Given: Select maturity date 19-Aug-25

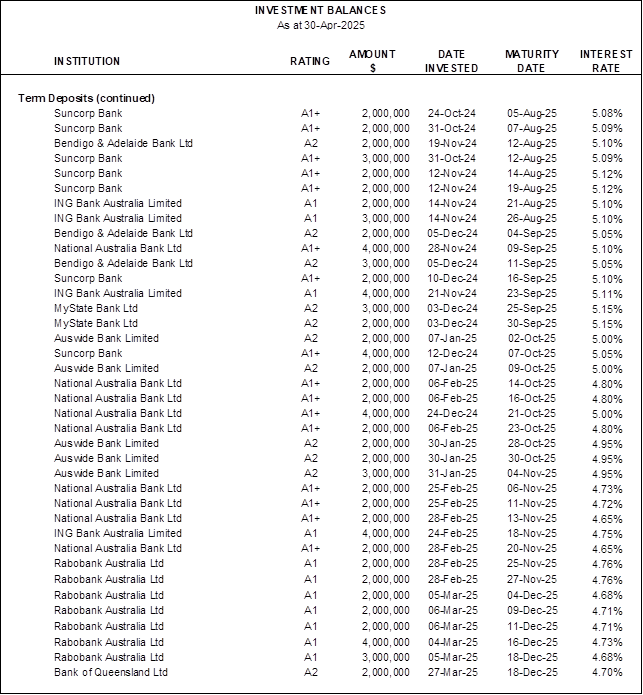Looking at the screenshot, I should 532,188.
